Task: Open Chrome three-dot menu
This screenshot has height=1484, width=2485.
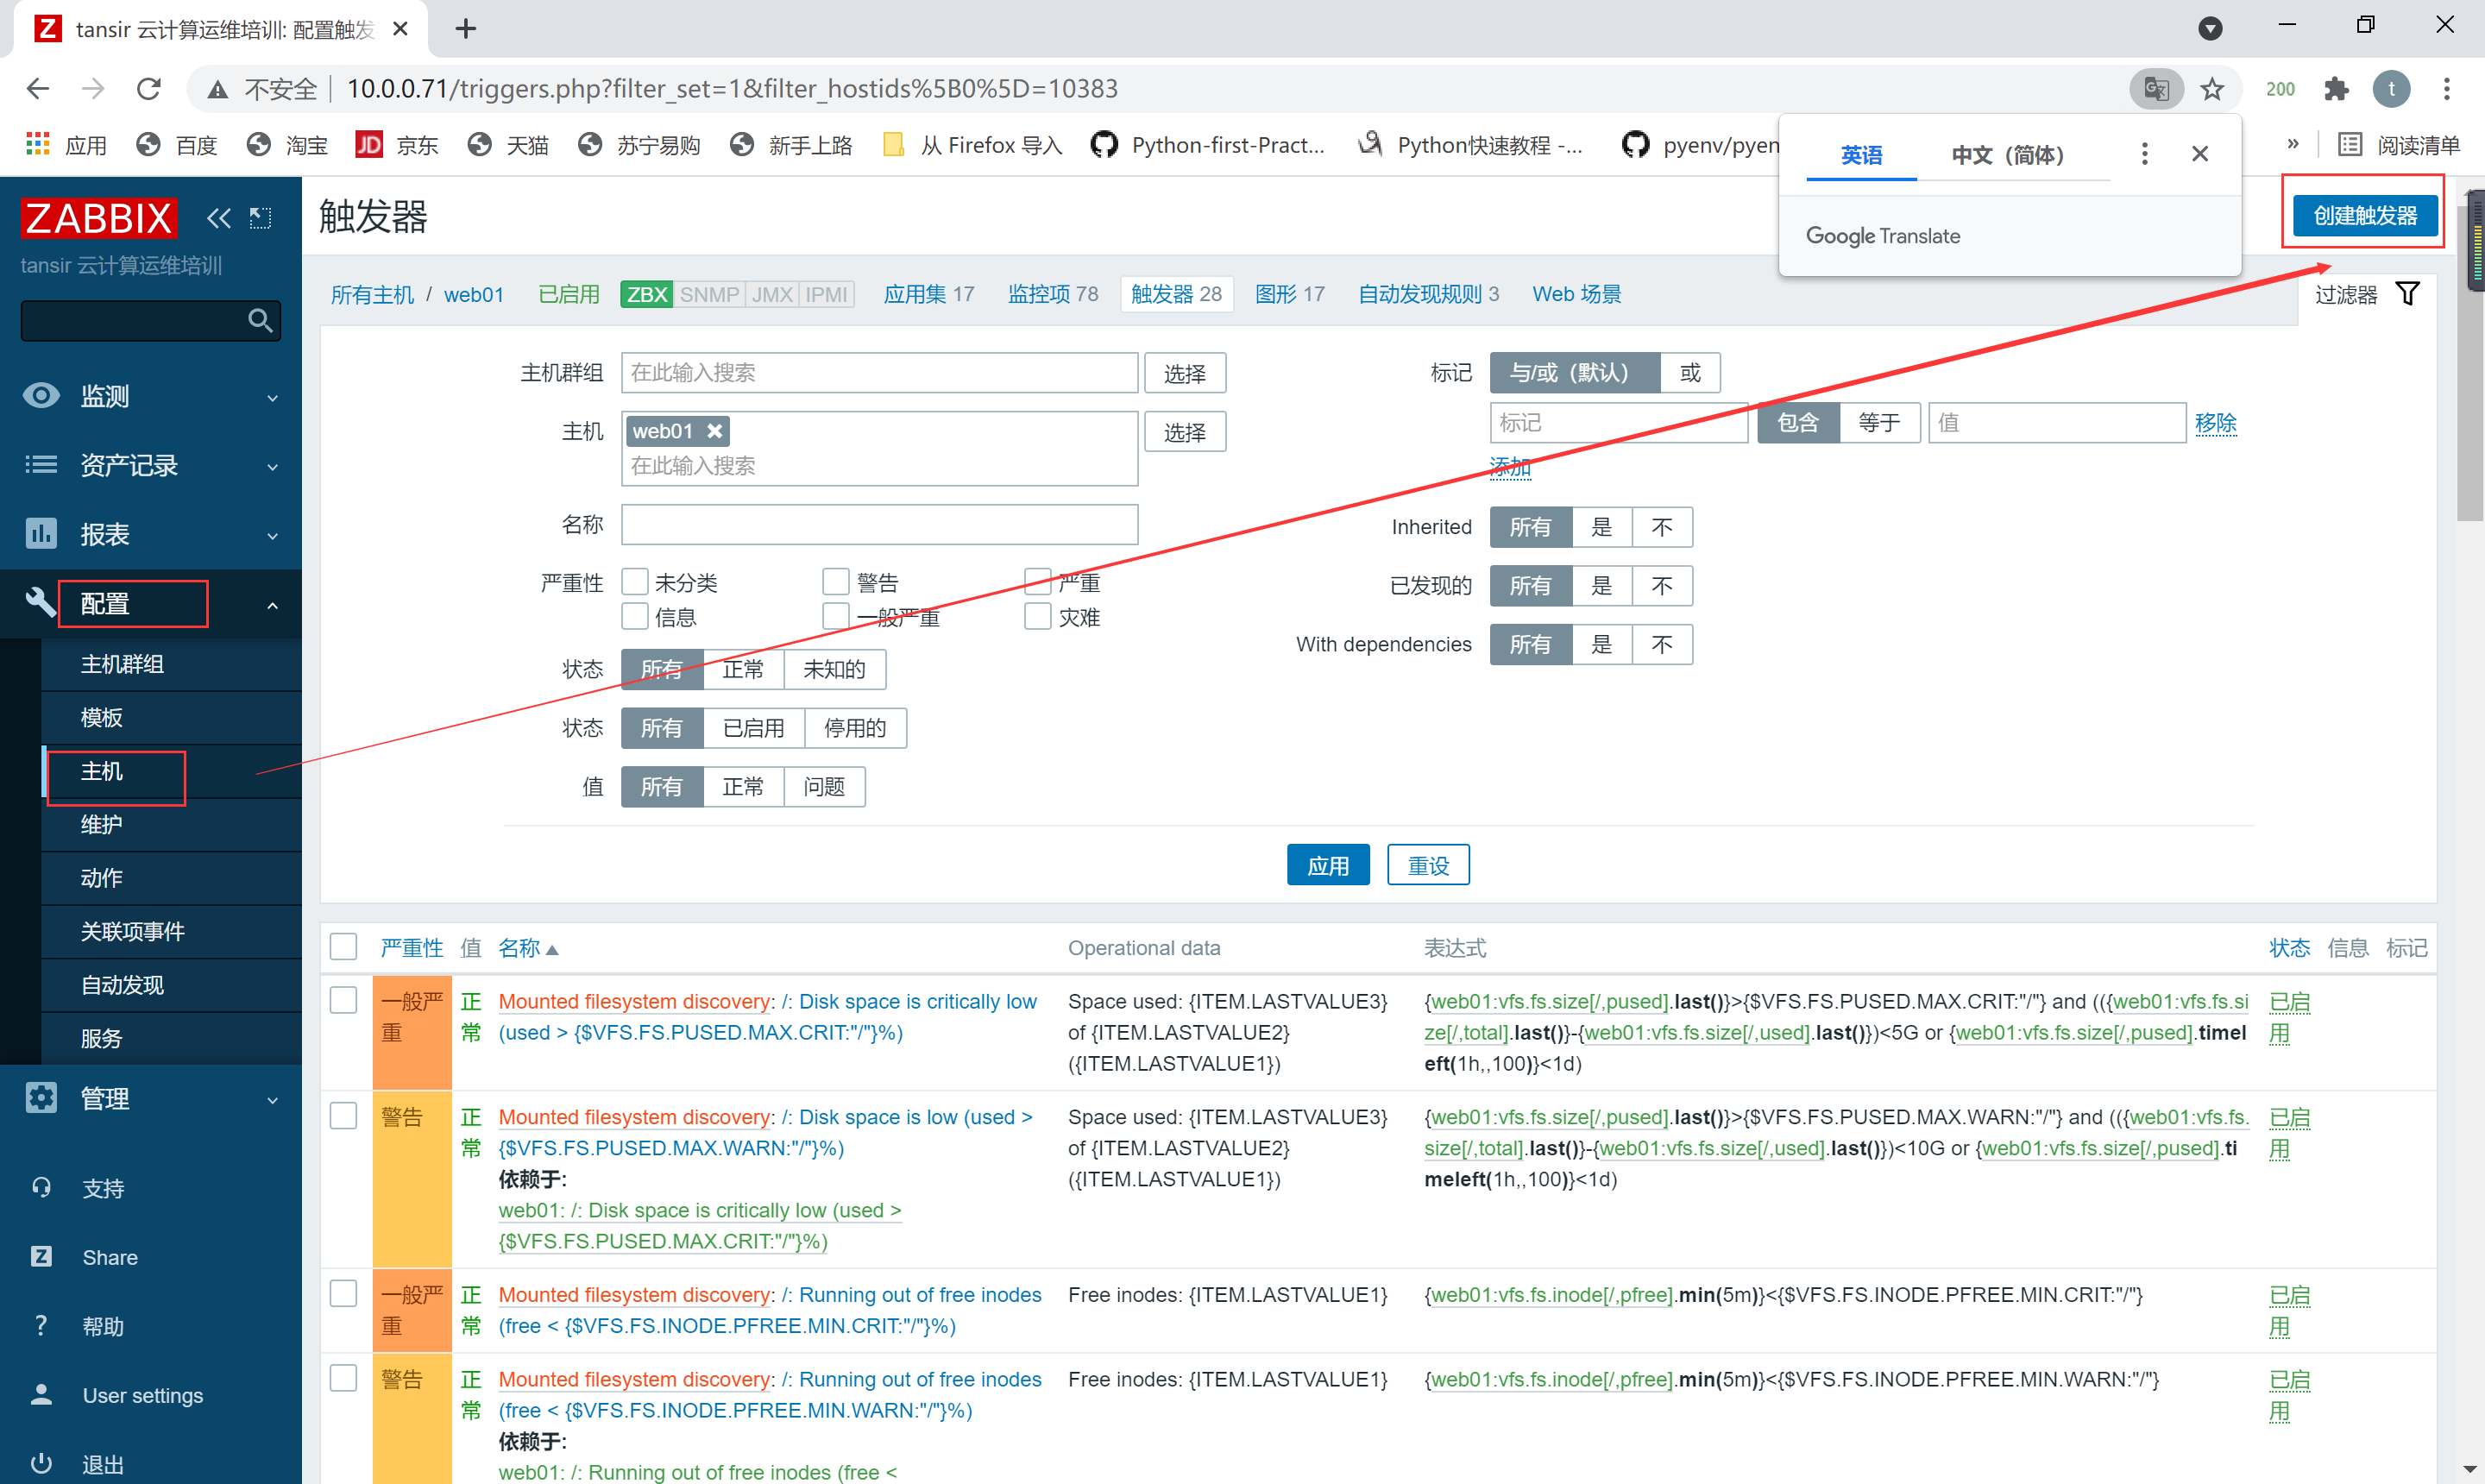Action: pyautogui.click(x=2447, y=89)
